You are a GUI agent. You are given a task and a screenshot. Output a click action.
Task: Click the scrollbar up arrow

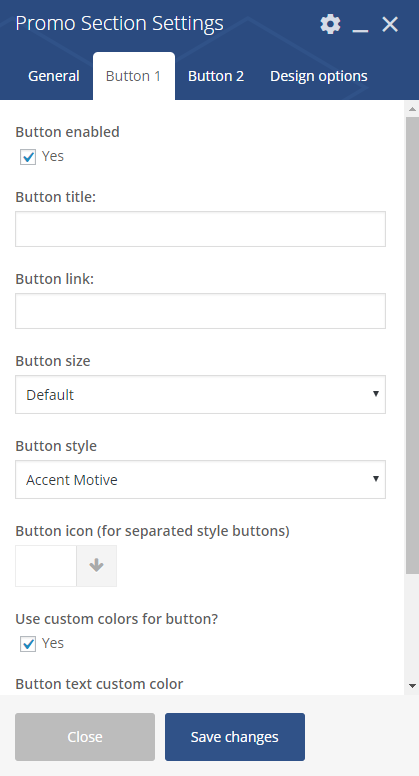tap(412, 108)
